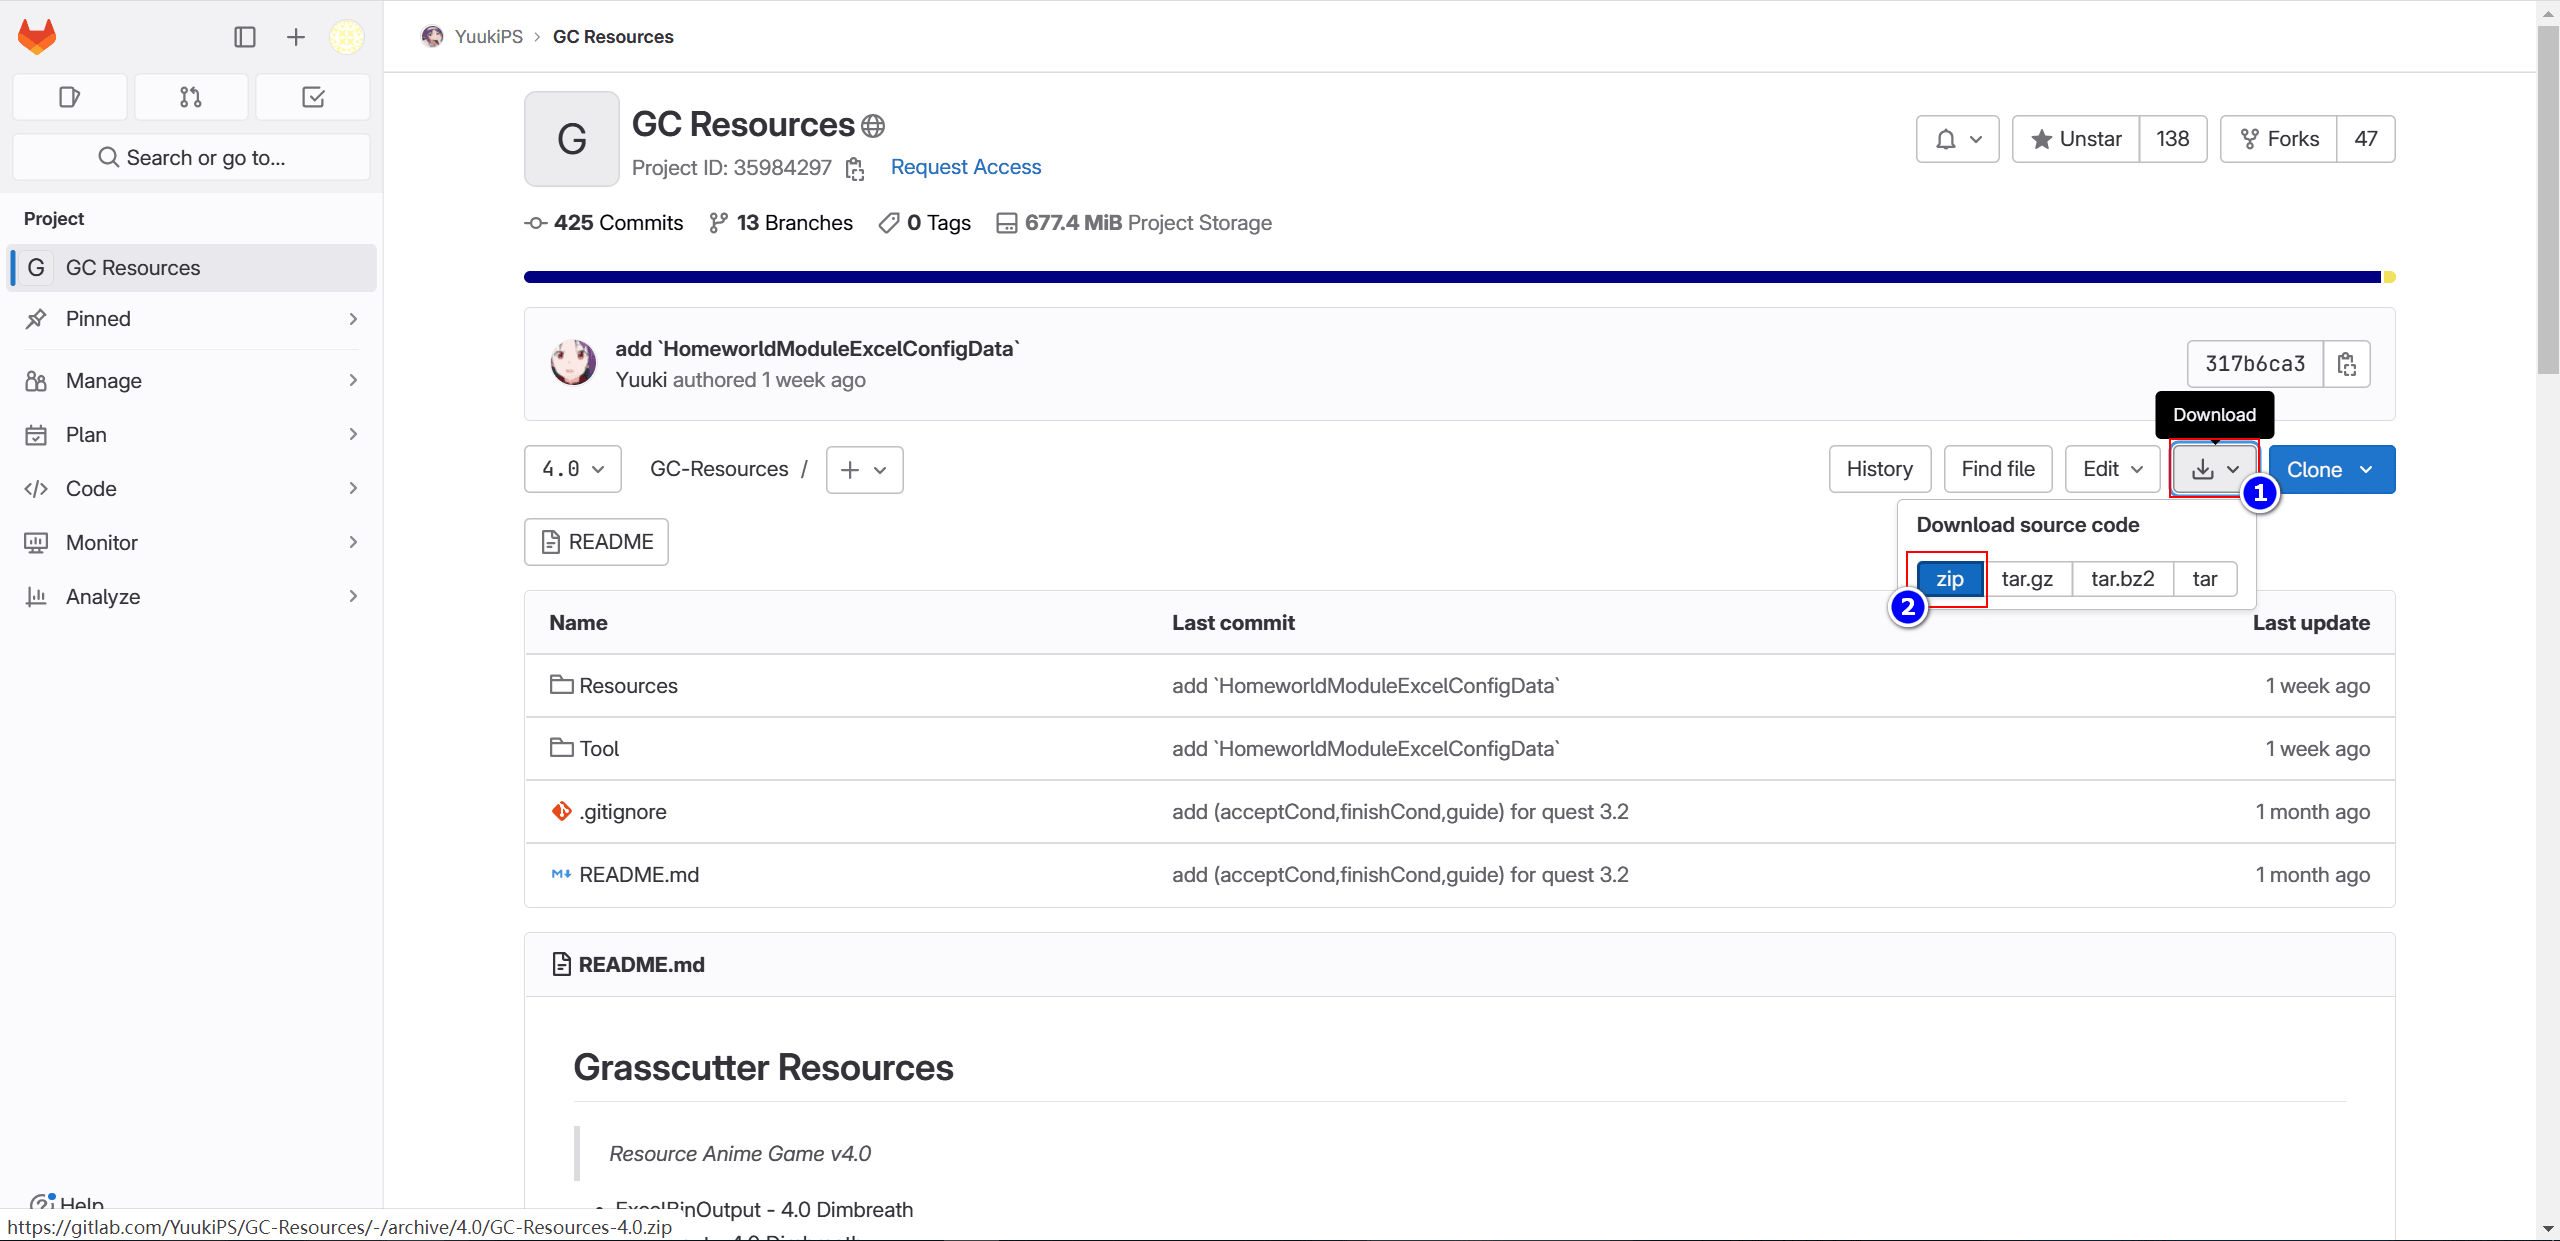Expand the Plan menu

pos(192,435)
